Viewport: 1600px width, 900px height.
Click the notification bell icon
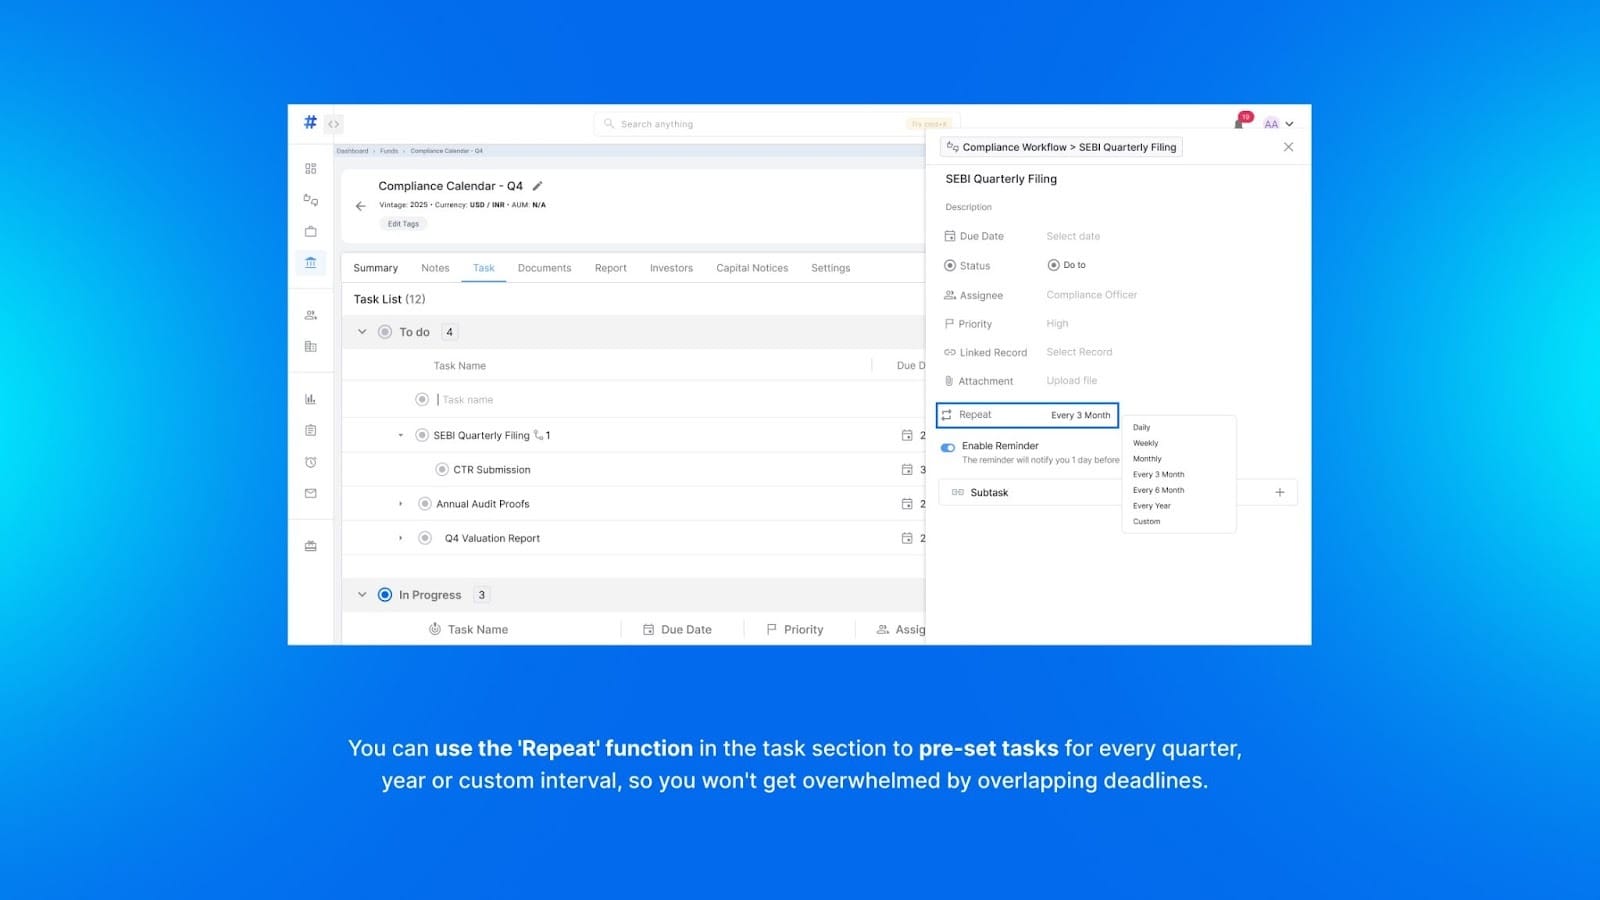(1240, 123)
